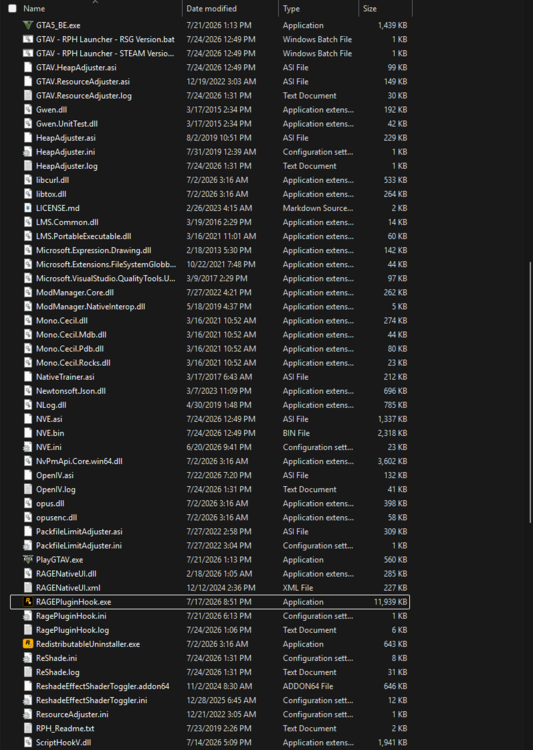Click the ScriptHookV.dll file icon

(28, 742)
